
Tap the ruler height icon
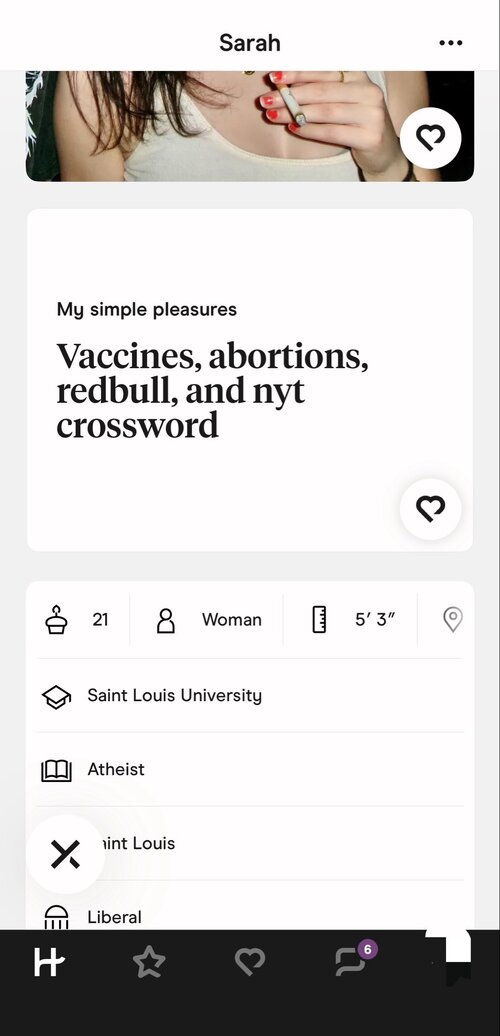point(319,620)
